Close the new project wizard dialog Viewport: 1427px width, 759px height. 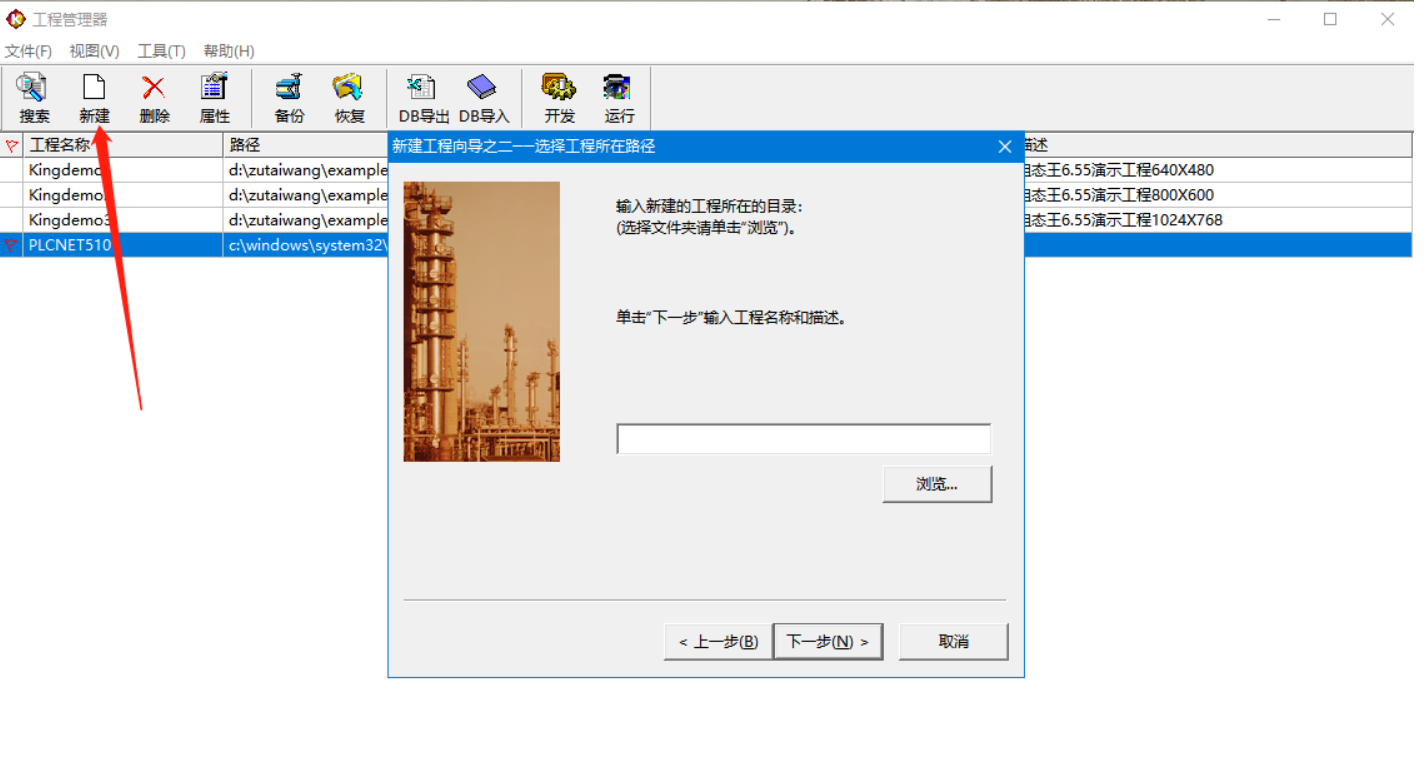click(1005, 147)
